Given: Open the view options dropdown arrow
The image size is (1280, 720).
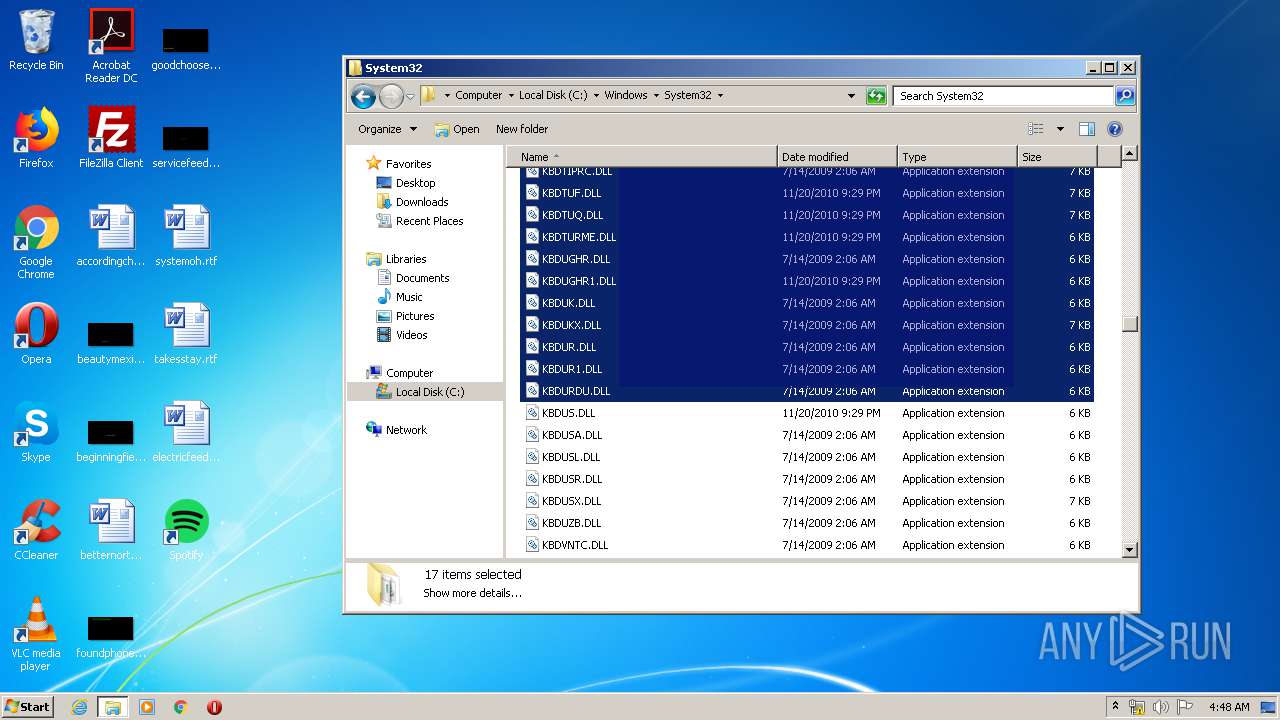Looking at the screenshot, I should pos(1060,129).
